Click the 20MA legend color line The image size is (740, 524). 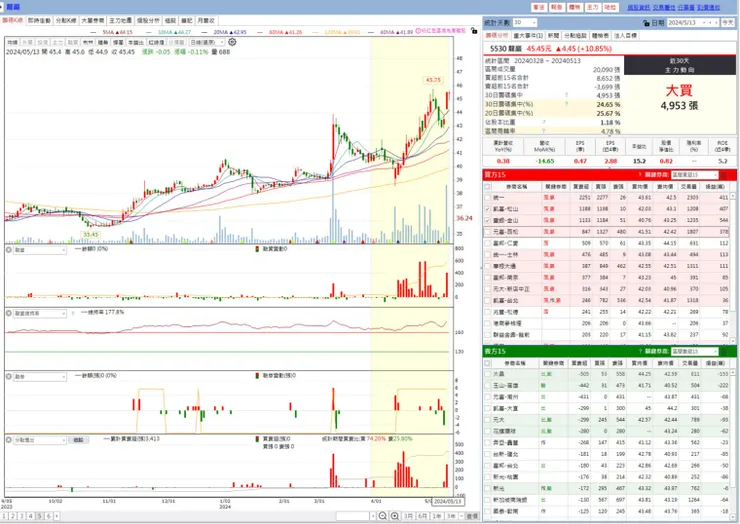pos(205,32)
